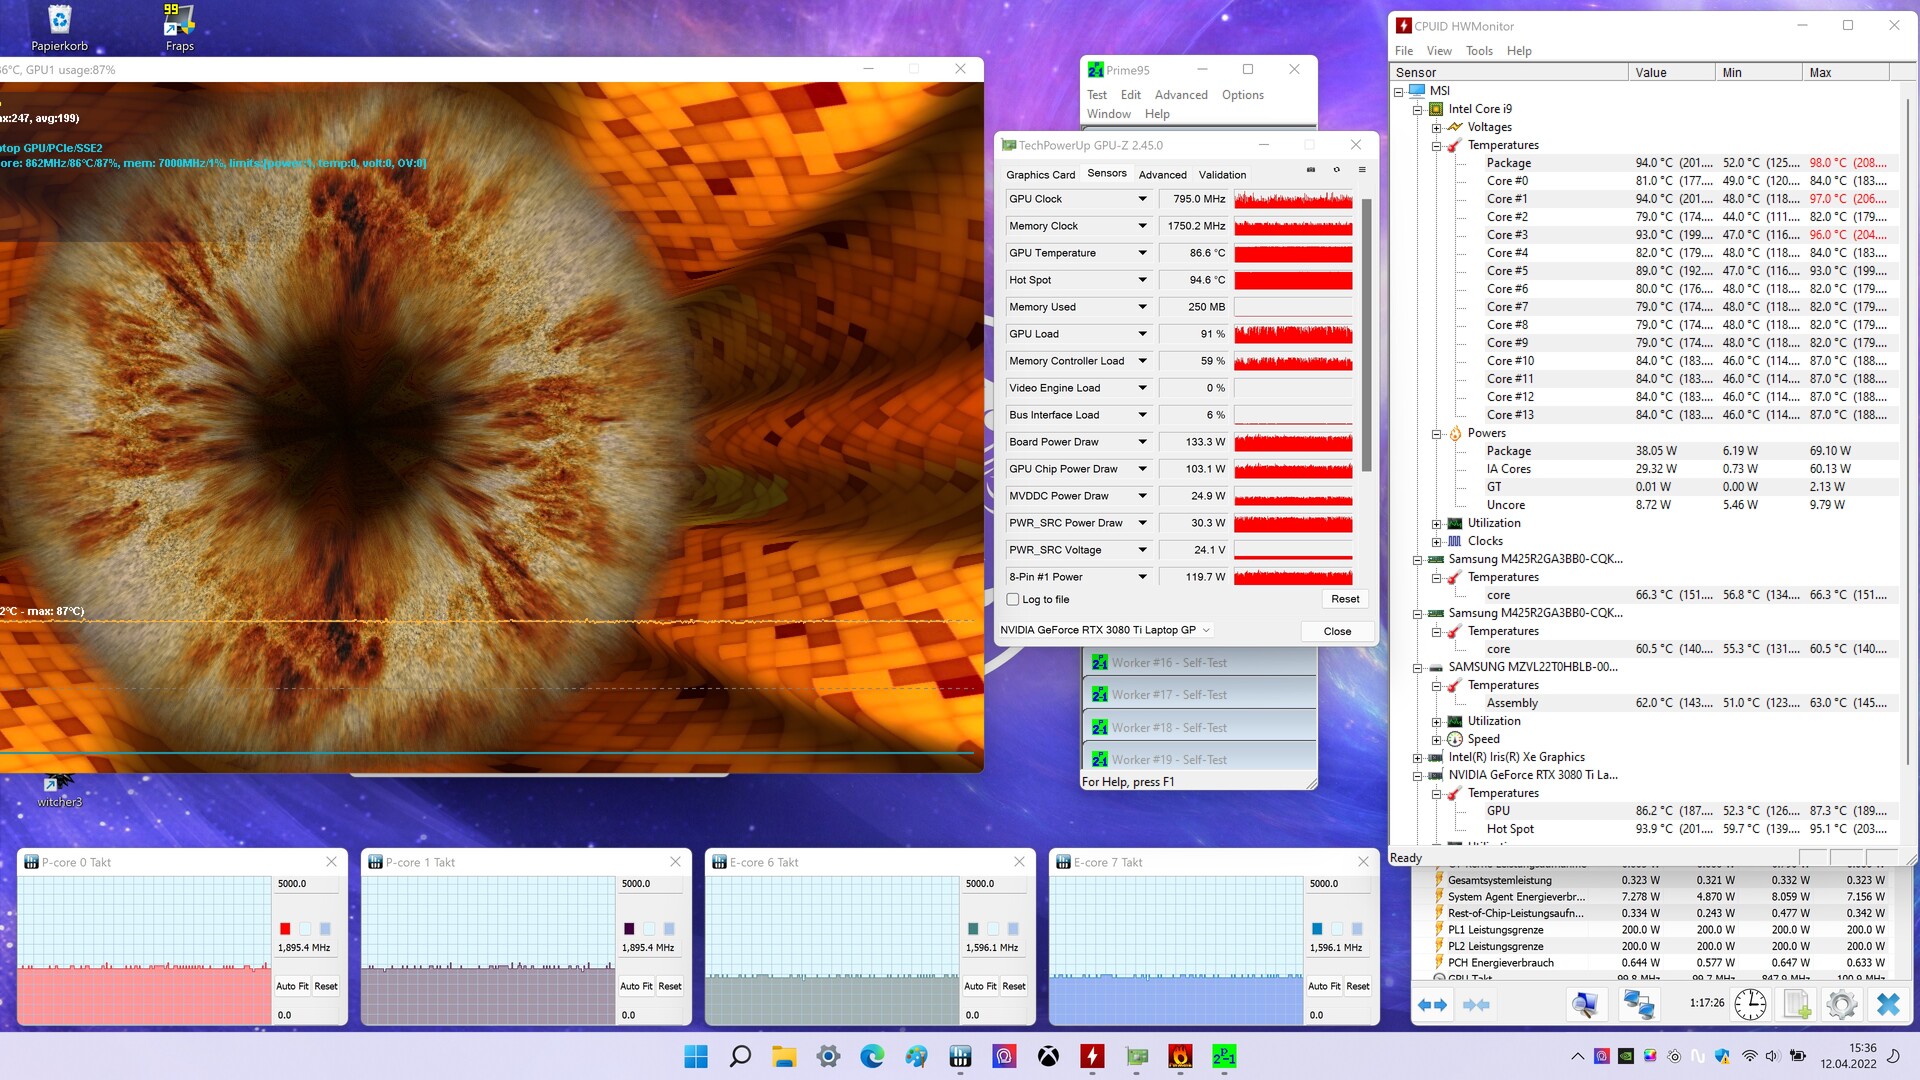Open Xbox taskbar icon

coord(1048,1057)
